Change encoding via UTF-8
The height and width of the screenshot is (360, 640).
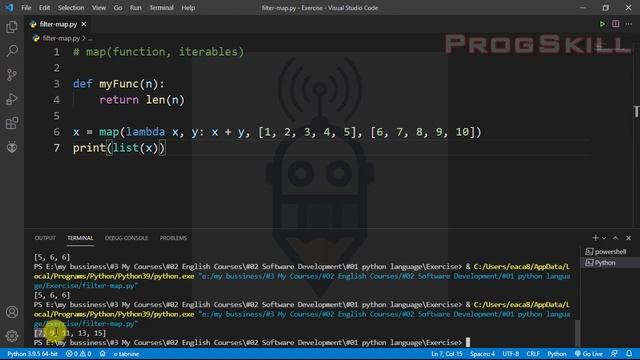point(510,354)
